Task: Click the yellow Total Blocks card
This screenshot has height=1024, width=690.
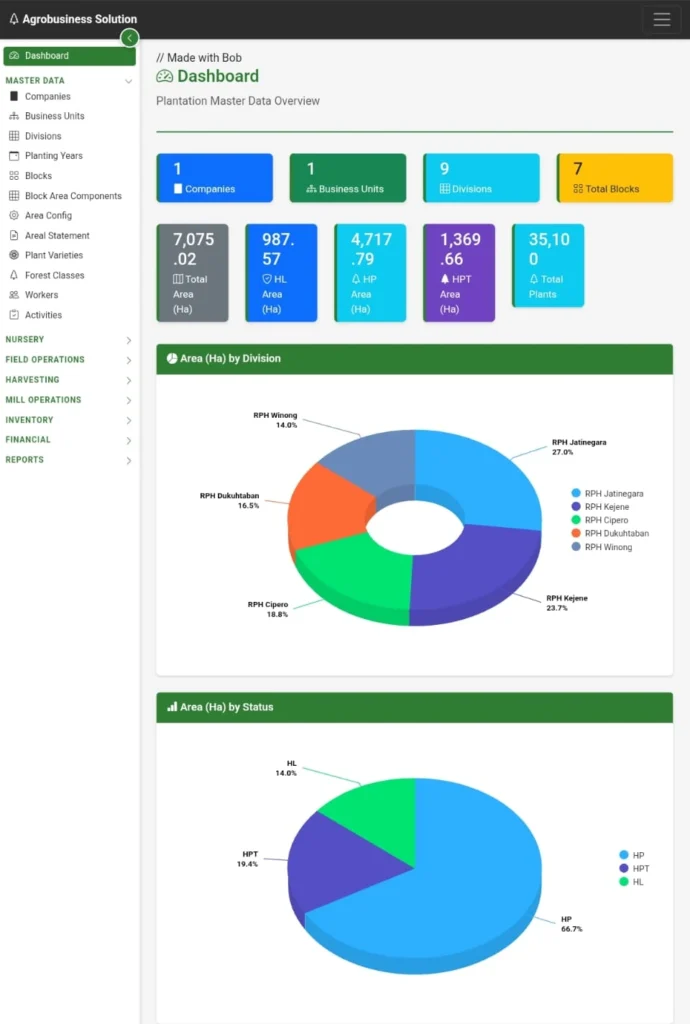Action: 615,178
